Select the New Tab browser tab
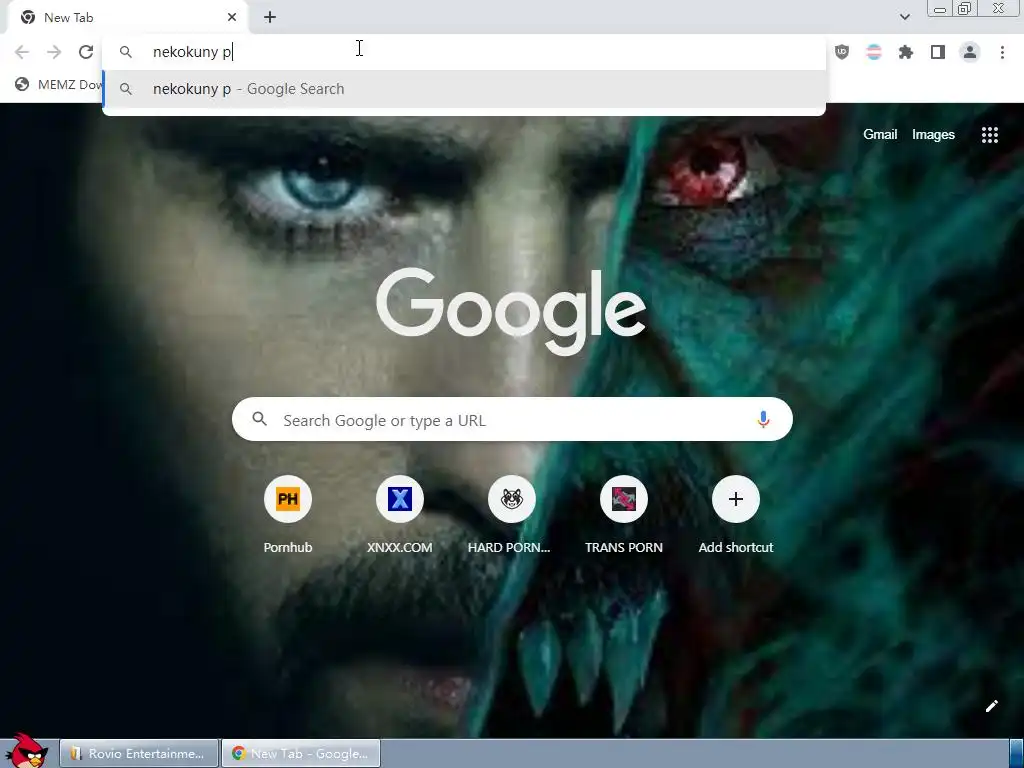1024x768 pixels. 127,18
